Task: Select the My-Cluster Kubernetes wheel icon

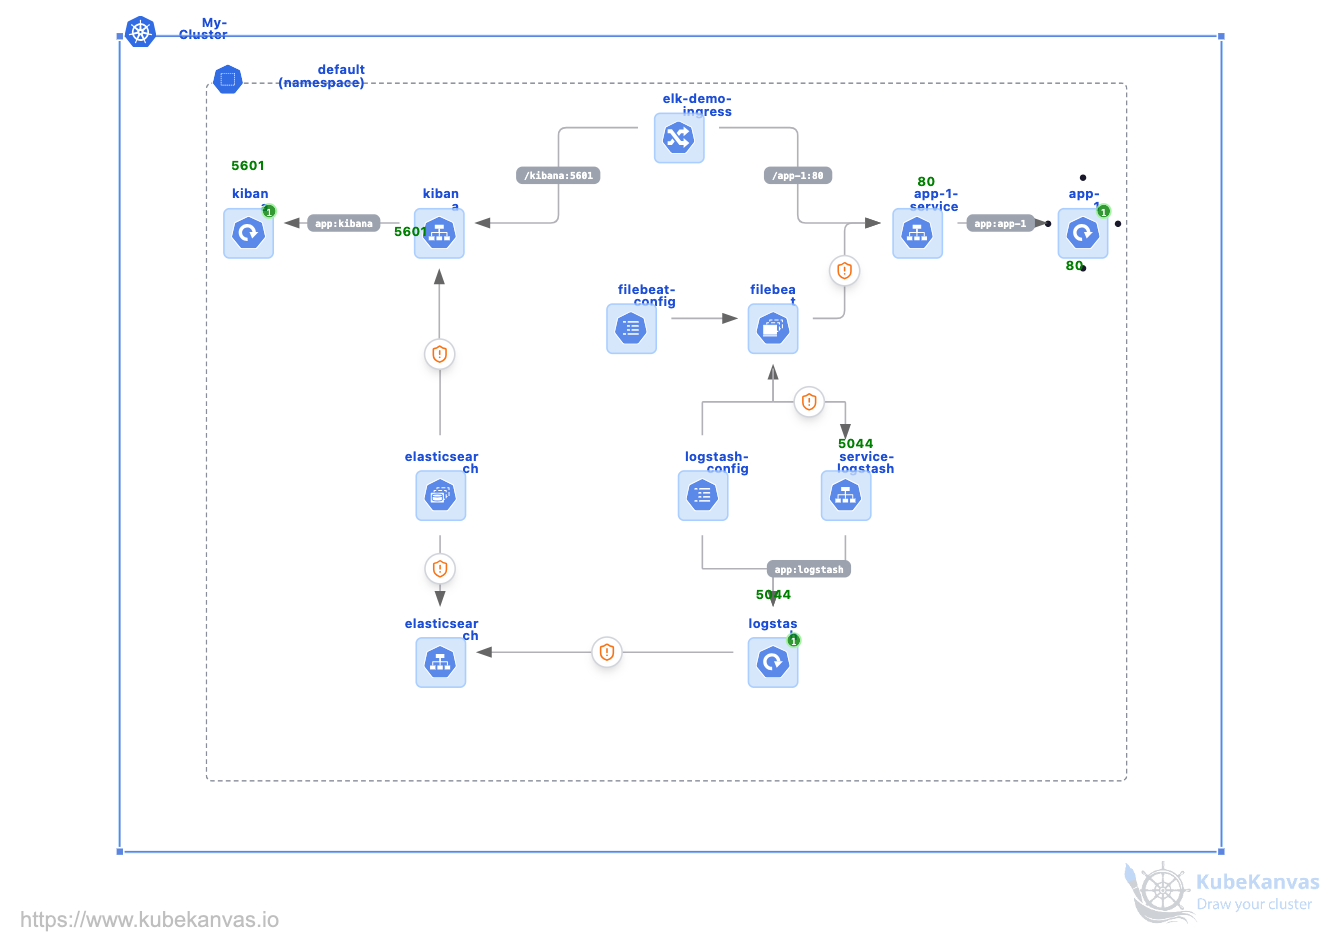Action: (141, 32)
